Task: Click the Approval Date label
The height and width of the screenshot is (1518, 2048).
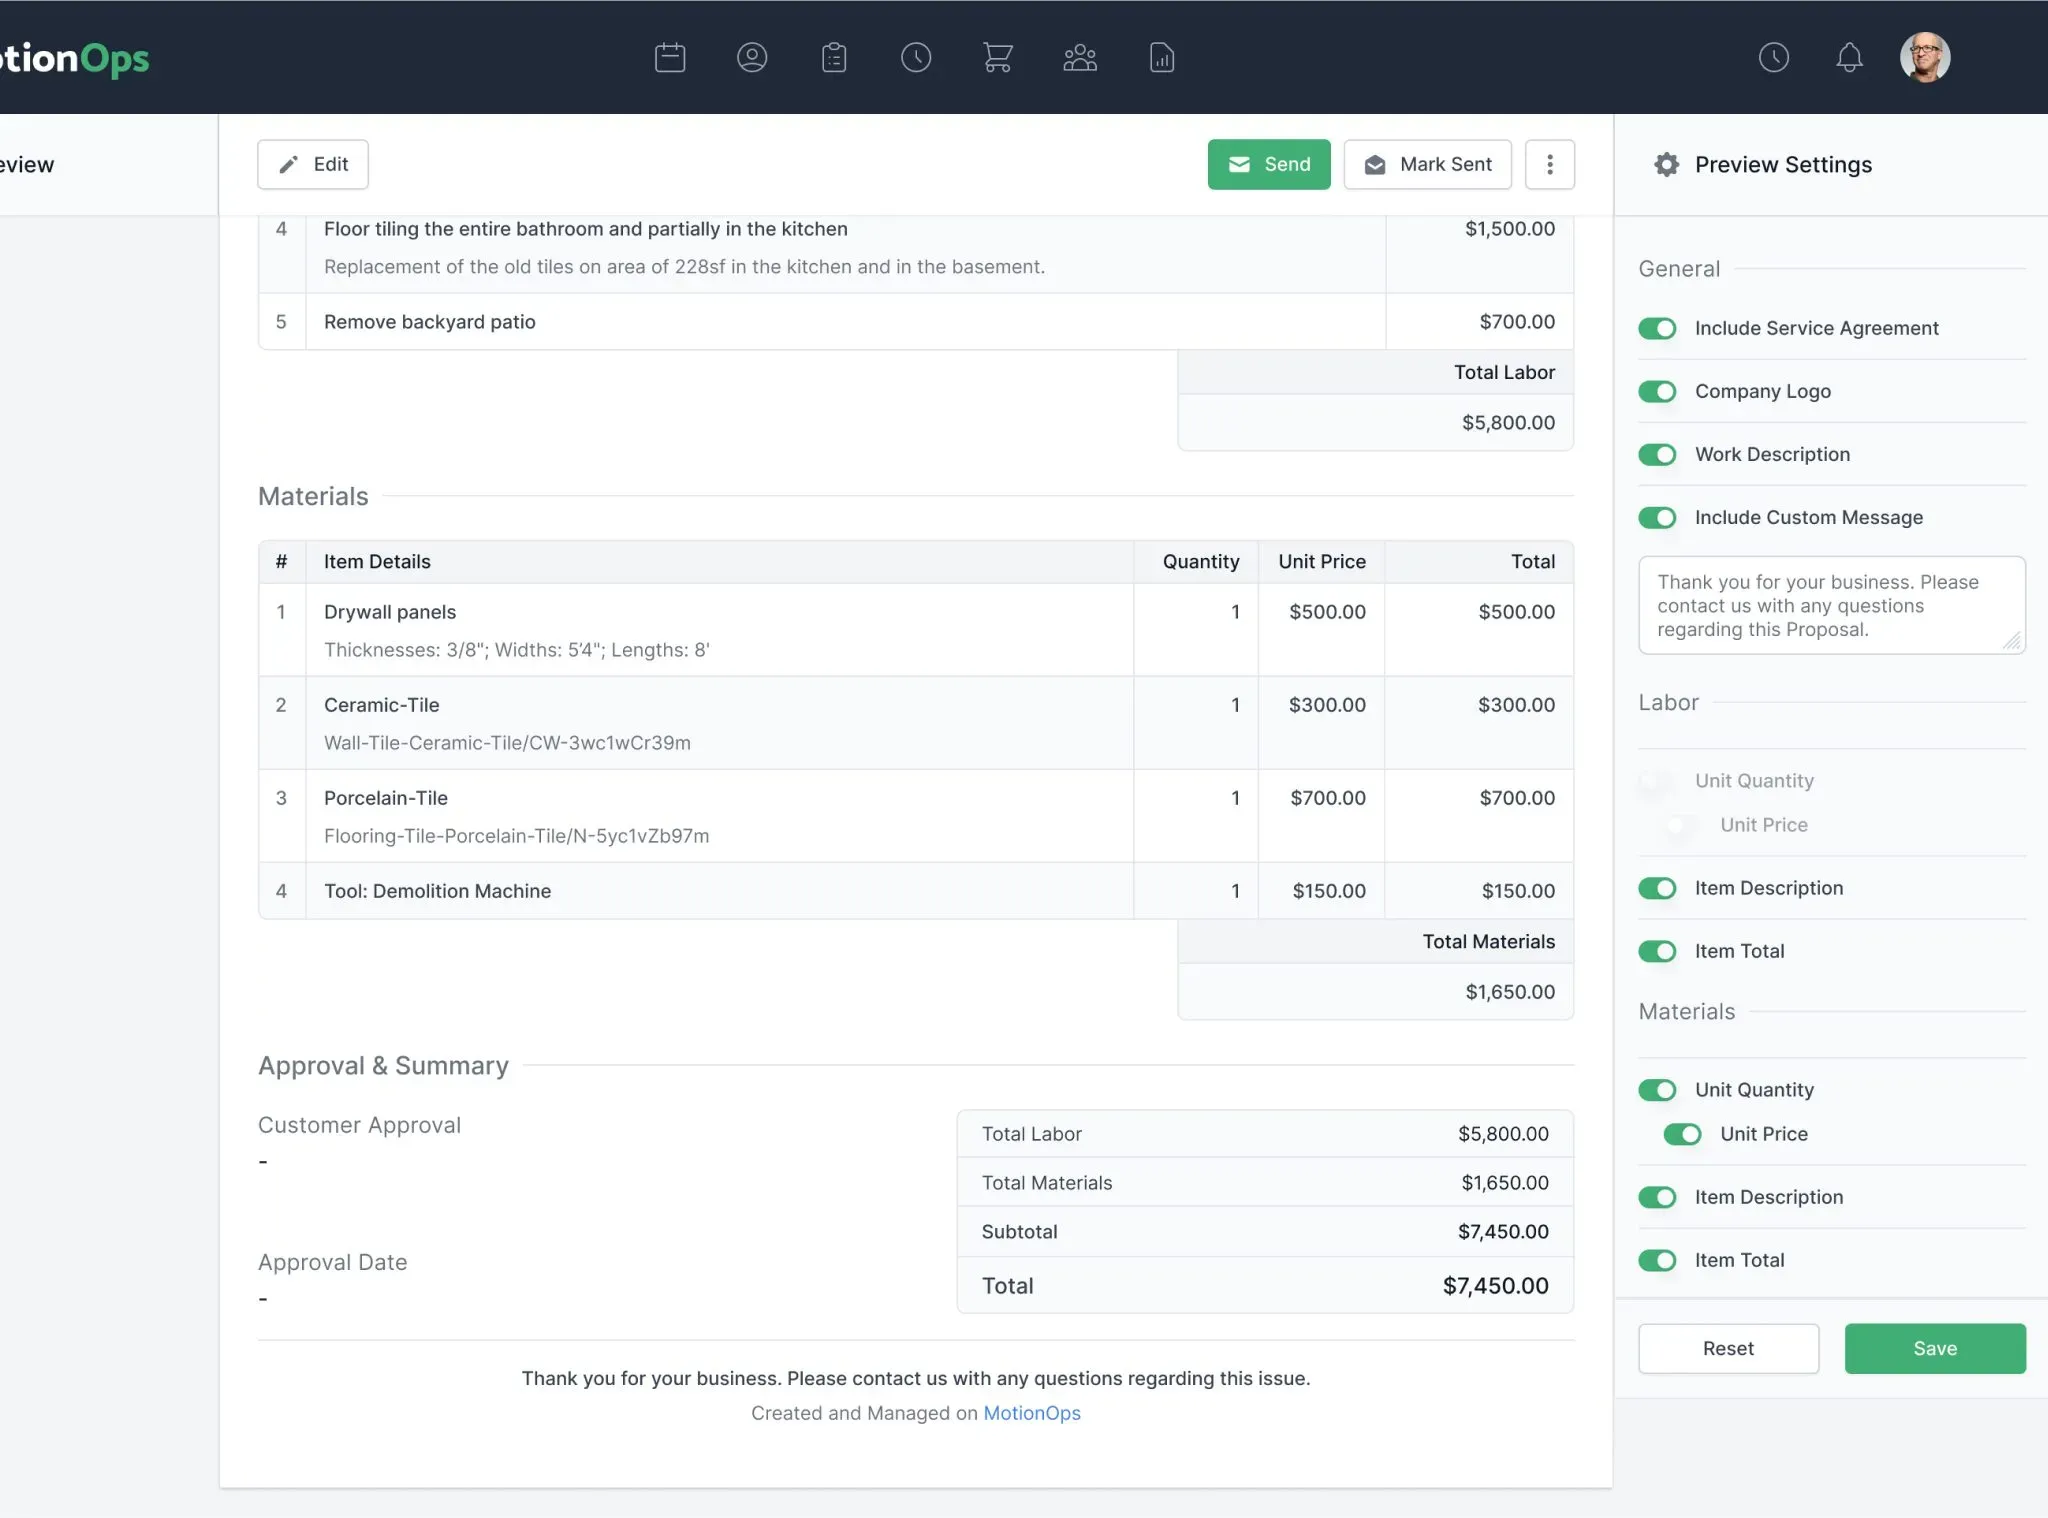Action: pyautogui.click(x=332, y=1262)
